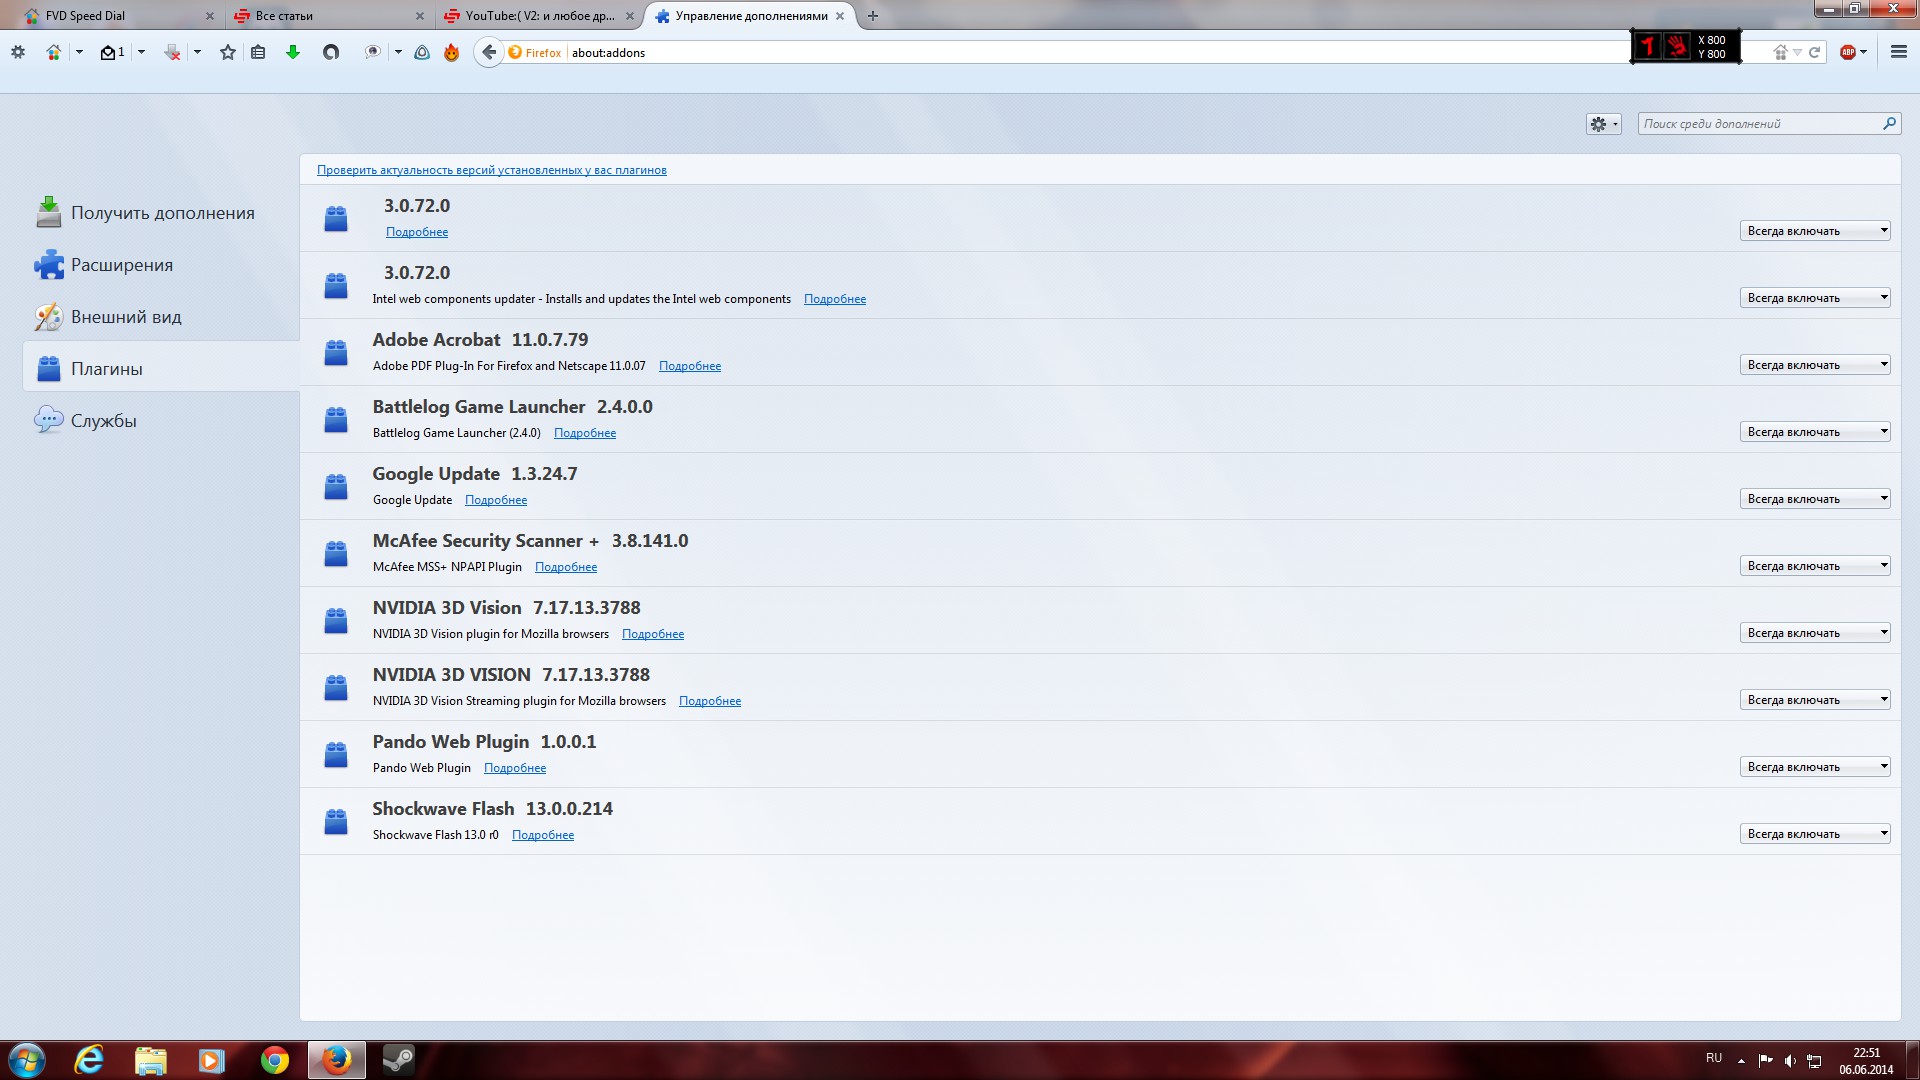Select the Службы category
Screen dimensions: 1920x1080
(x=103, y=421)
